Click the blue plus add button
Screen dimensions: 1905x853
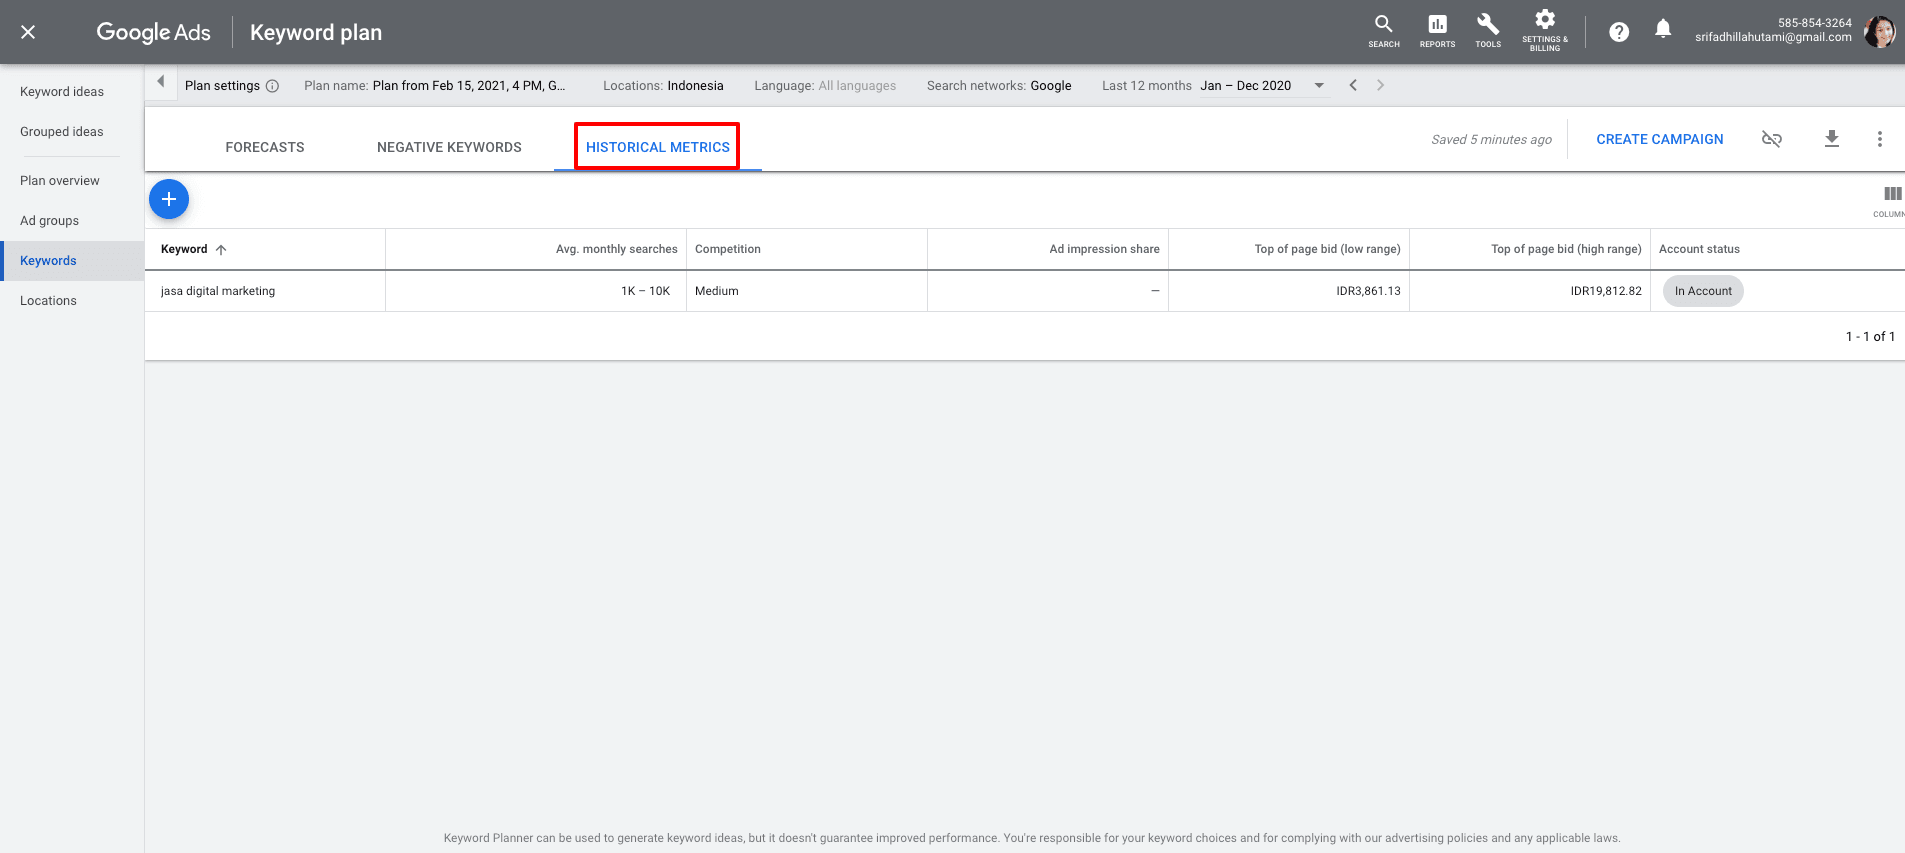tap(169, 199)
